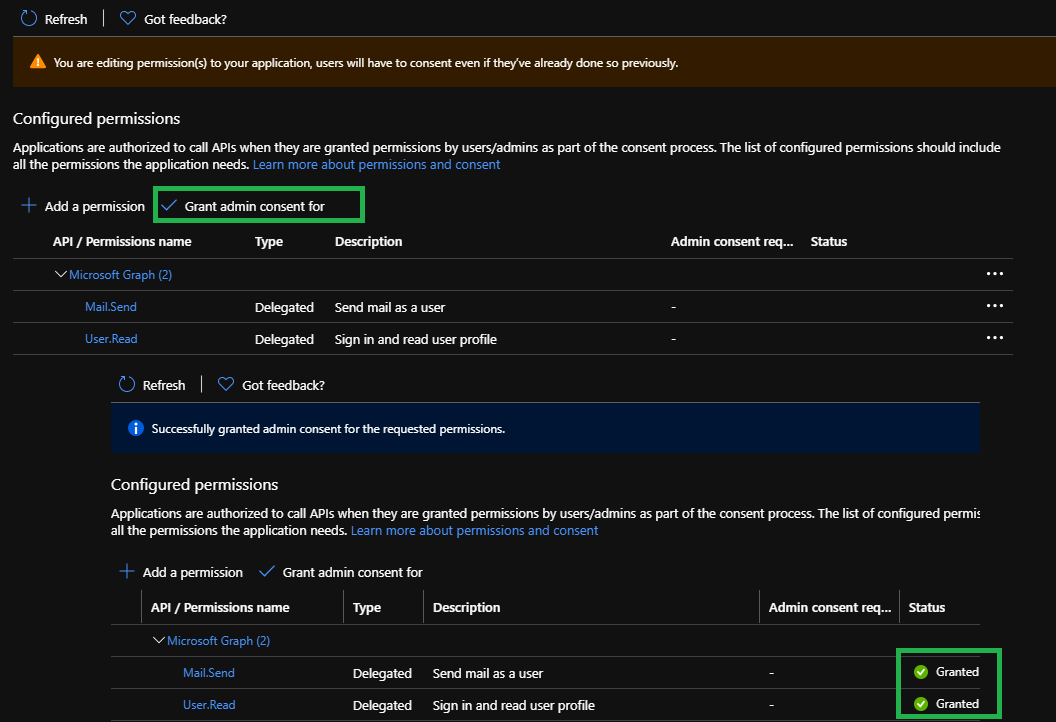Open lower User.Read permission link
The height and width of the screenshot is (722, 1056).
pos(209,704)
